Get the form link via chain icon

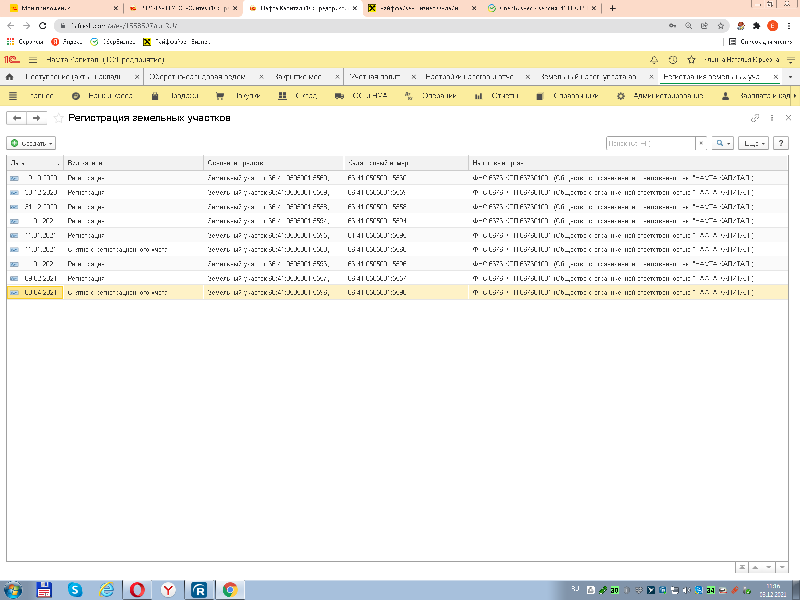pyautogui.click(x=755, y=118)
